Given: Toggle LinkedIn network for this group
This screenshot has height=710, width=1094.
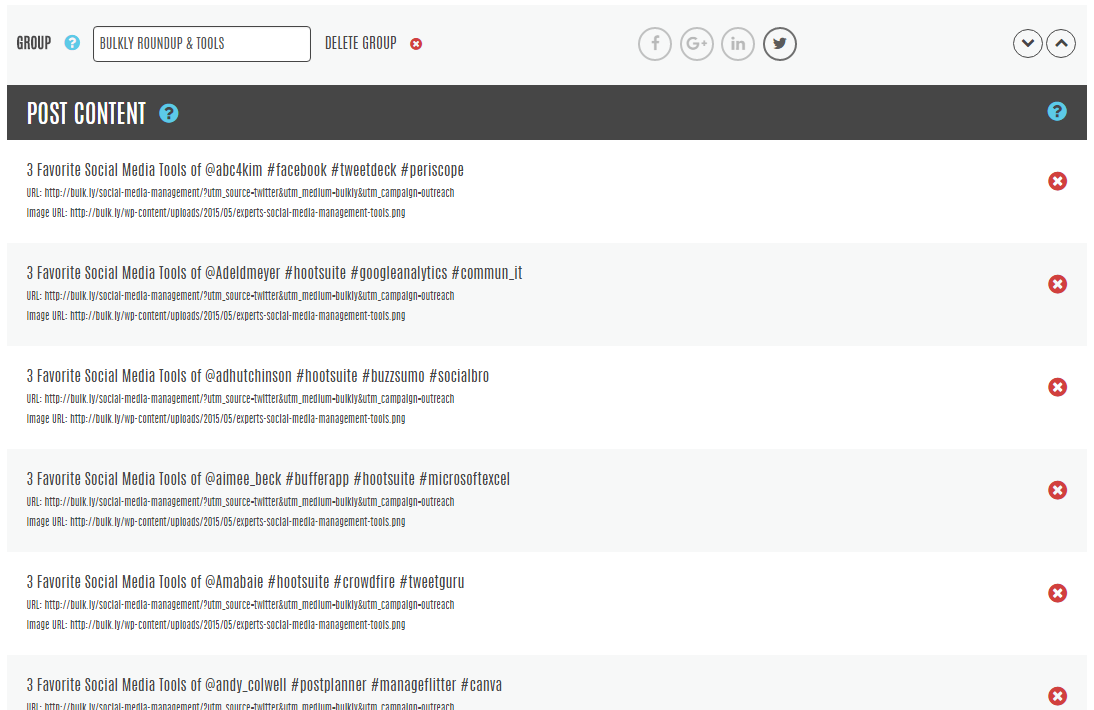Looking at the screenshot, I should click(738, 44).
